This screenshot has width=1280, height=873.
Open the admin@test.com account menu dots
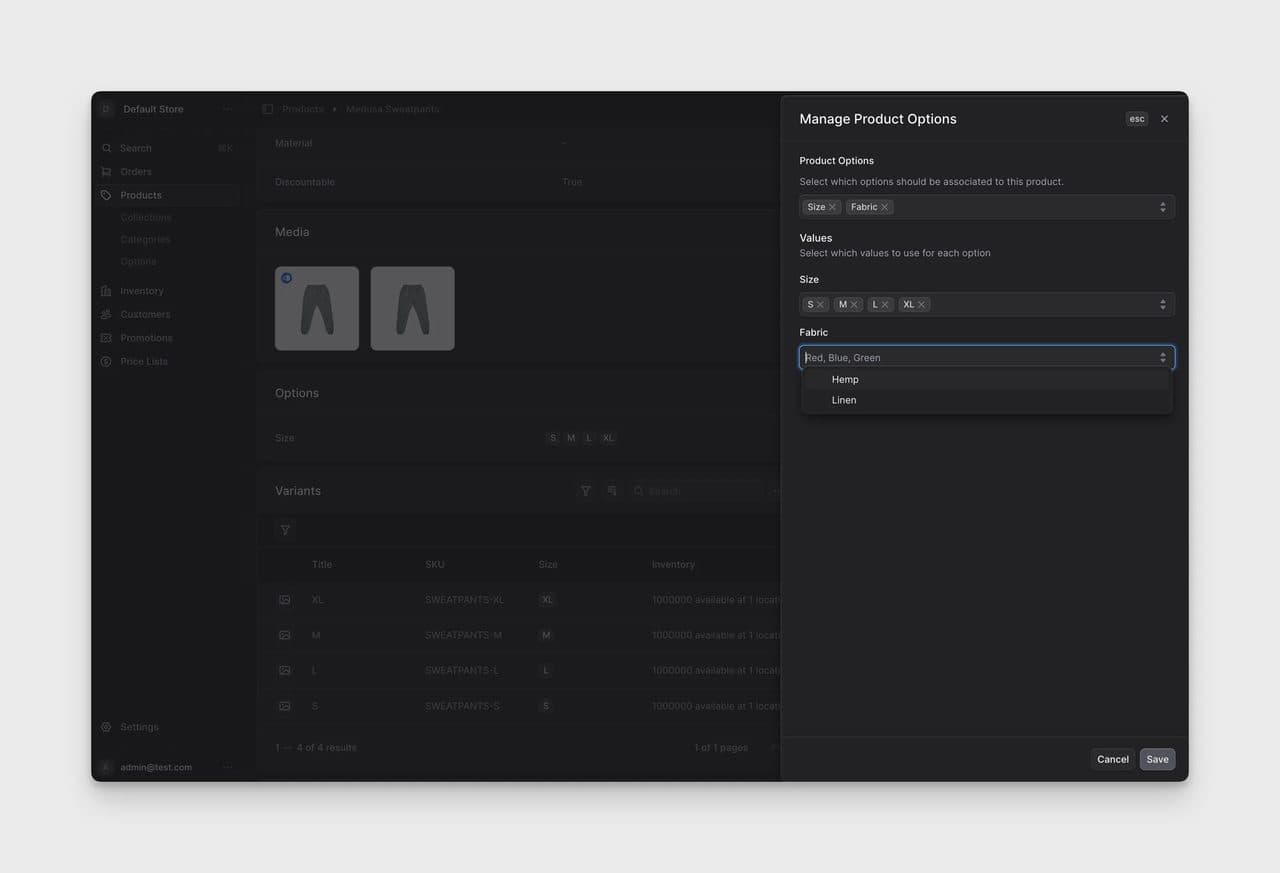pyautogui.click(x=227, y=767)
